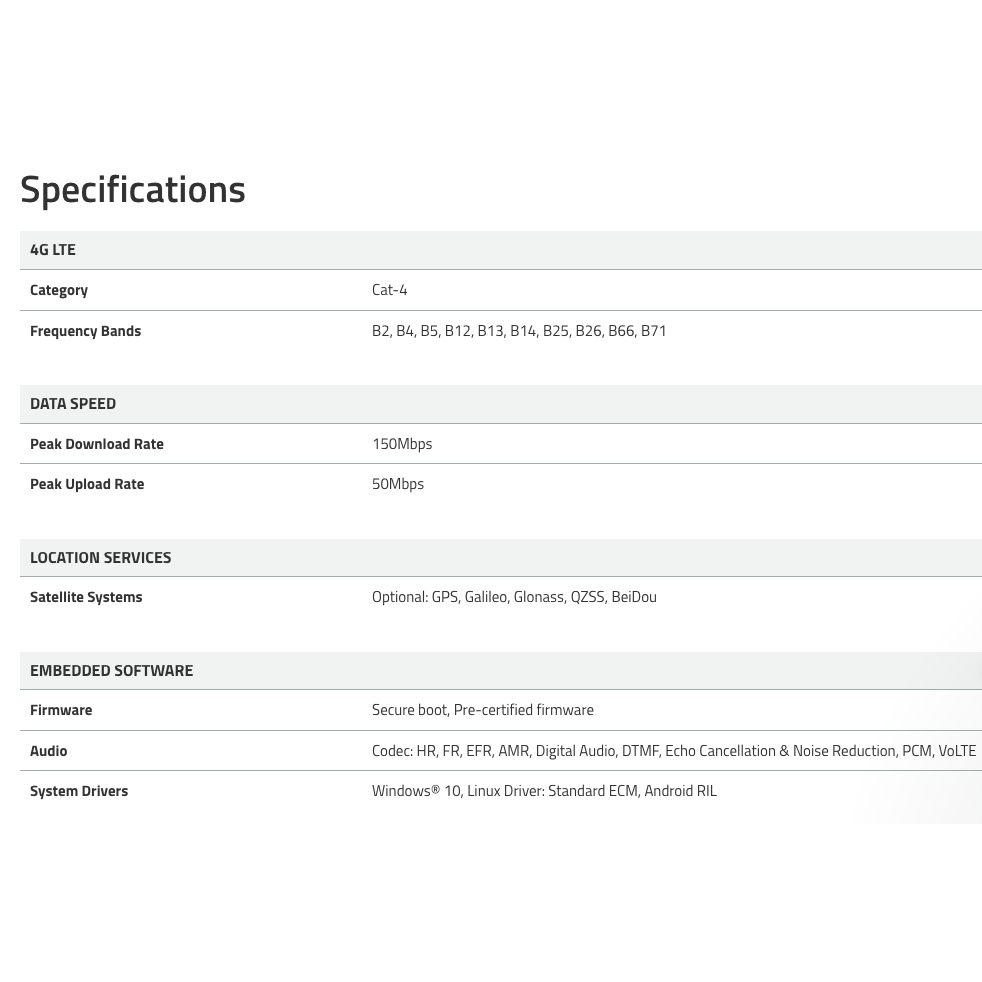Click the Peak Download Rate label
982x982 pixels.
tap(97, 444)
